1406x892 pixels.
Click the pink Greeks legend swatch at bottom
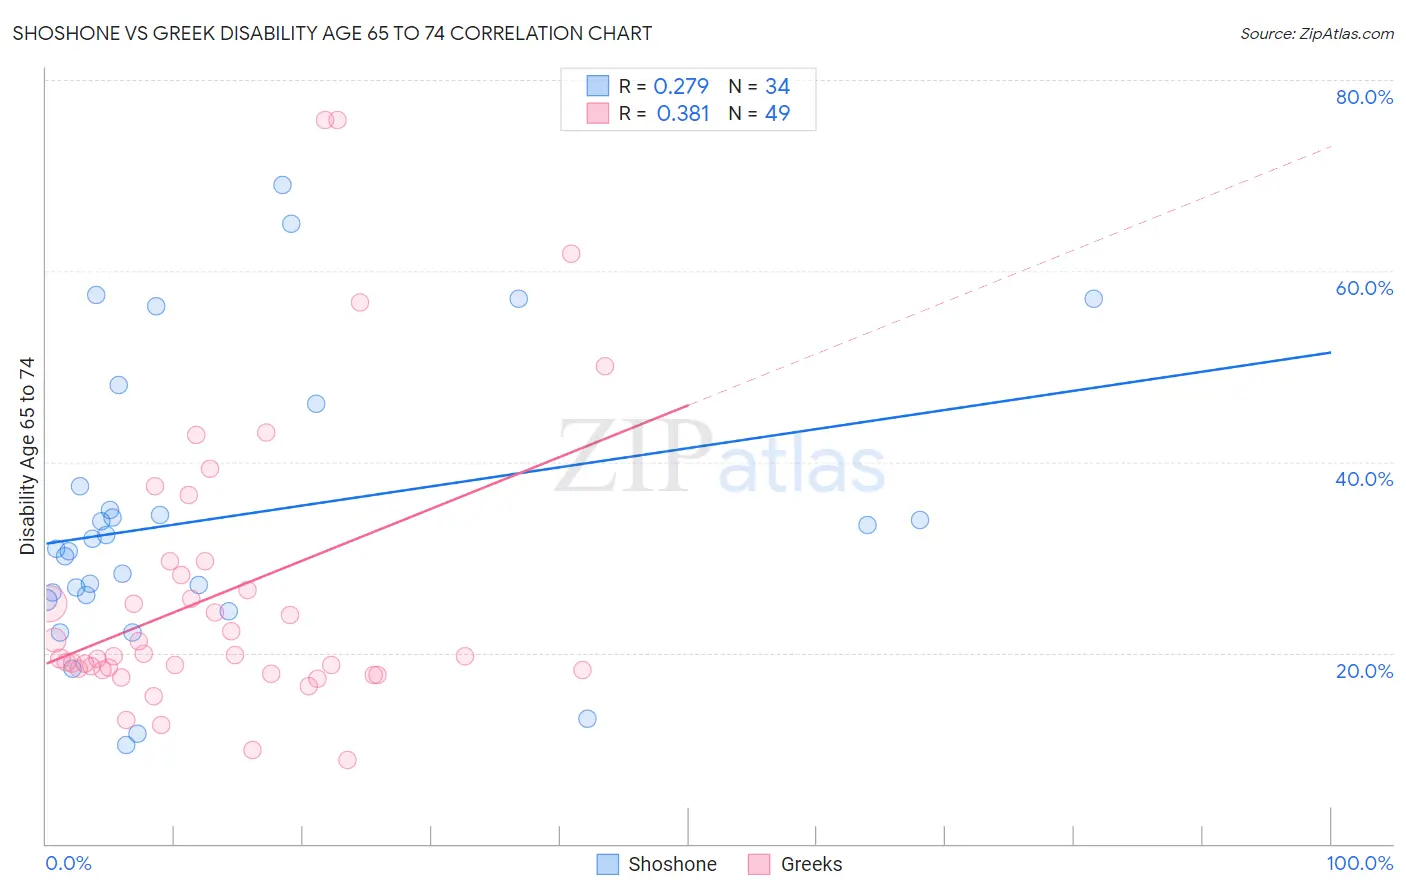coord(759,864)
